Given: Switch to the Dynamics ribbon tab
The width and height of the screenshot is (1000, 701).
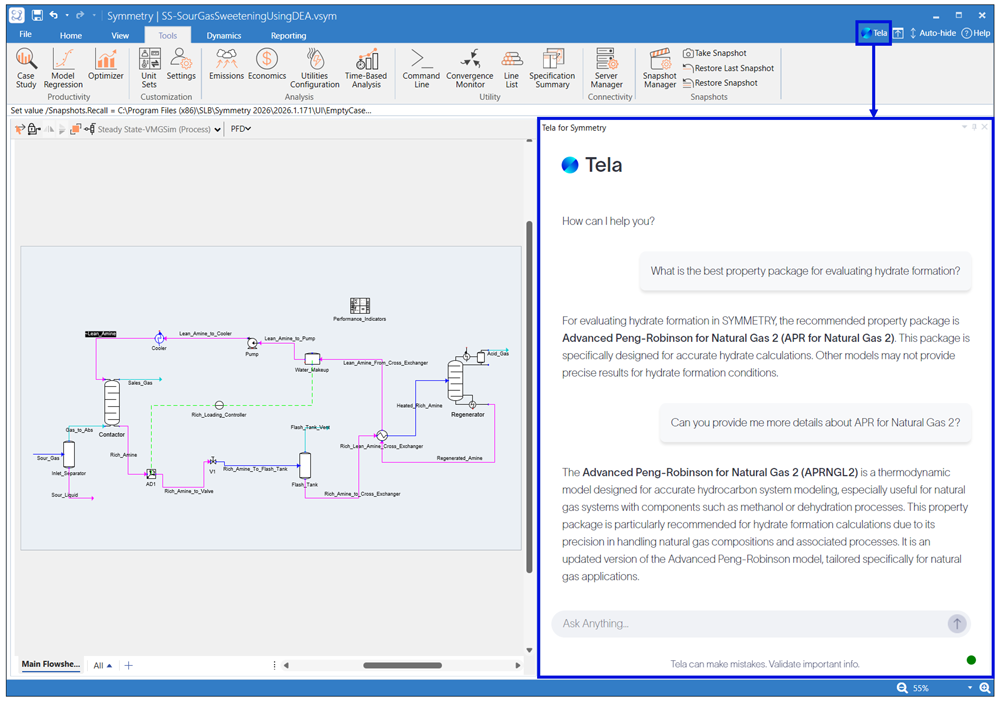Looking at the screenshot, I should (224, 35).
